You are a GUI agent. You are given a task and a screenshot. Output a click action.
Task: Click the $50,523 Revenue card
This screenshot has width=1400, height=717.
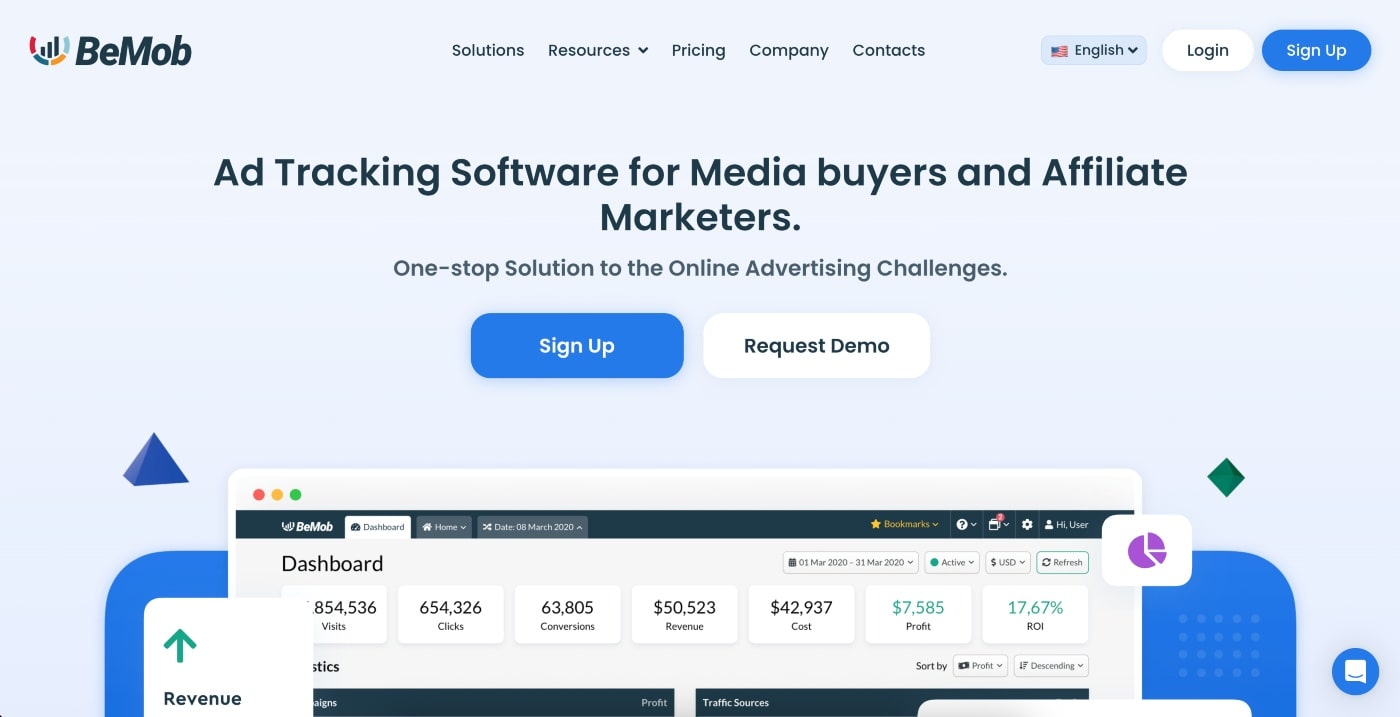(685, 614)
